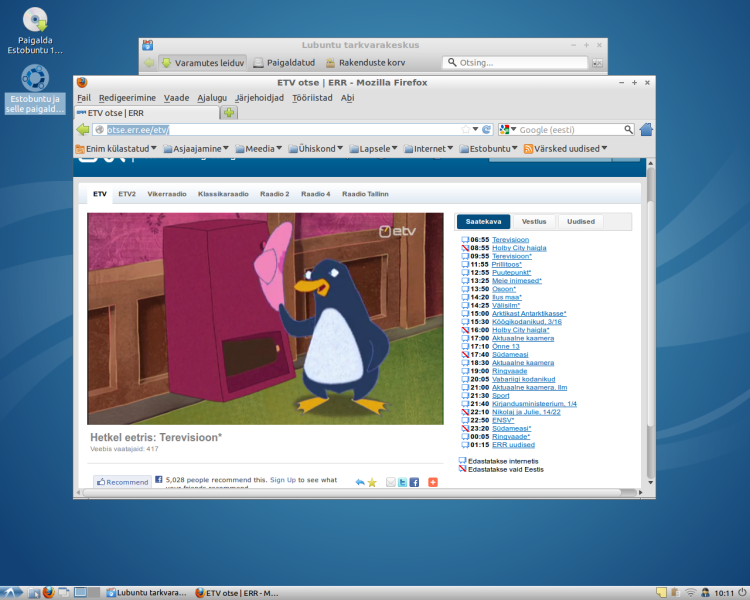Open the Vaade menu
The width and height of the screenshot is (750, 600).
(176, 98)
